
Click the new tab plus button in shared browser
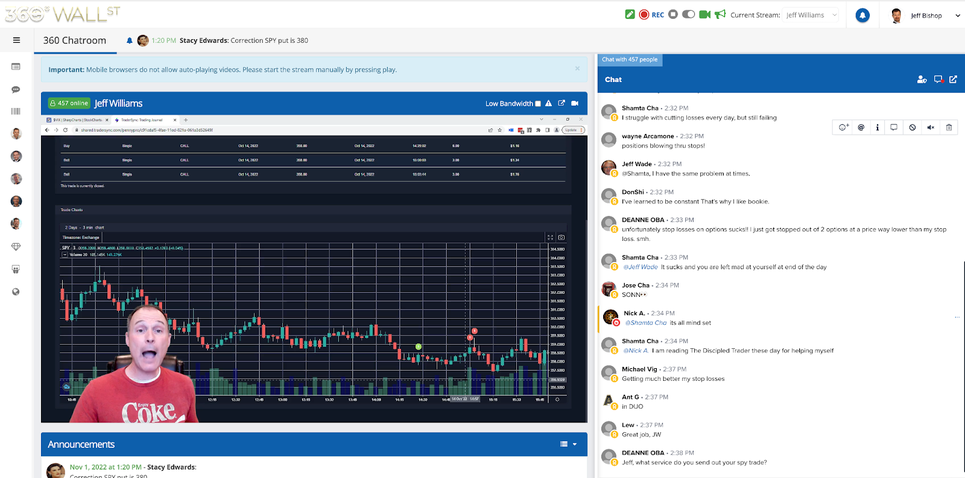(186, 119)
